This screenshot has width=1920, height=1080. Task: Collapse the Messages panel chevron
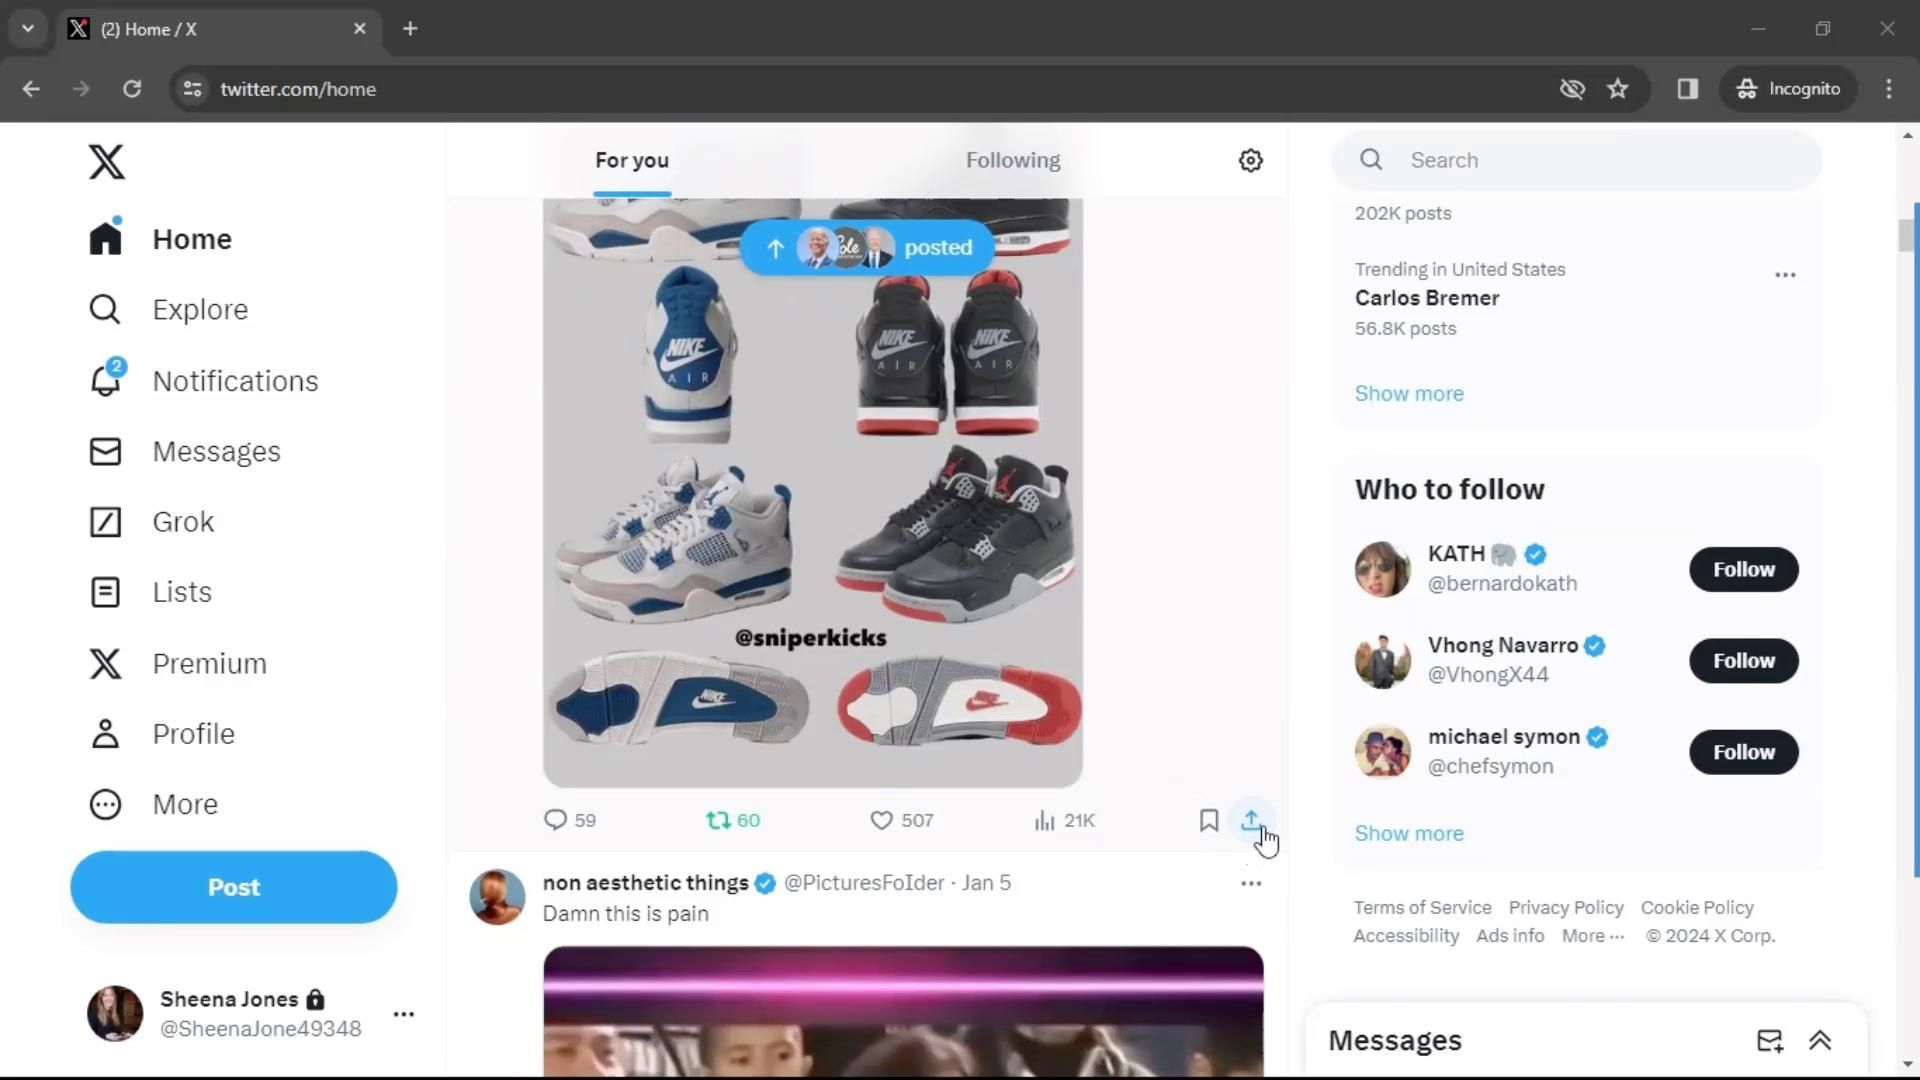click(1821, 1040)
